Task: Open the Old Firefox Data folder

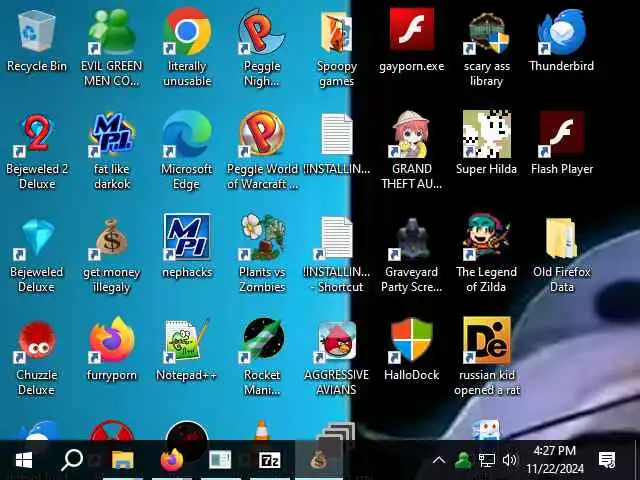Action: coord(562,238)
